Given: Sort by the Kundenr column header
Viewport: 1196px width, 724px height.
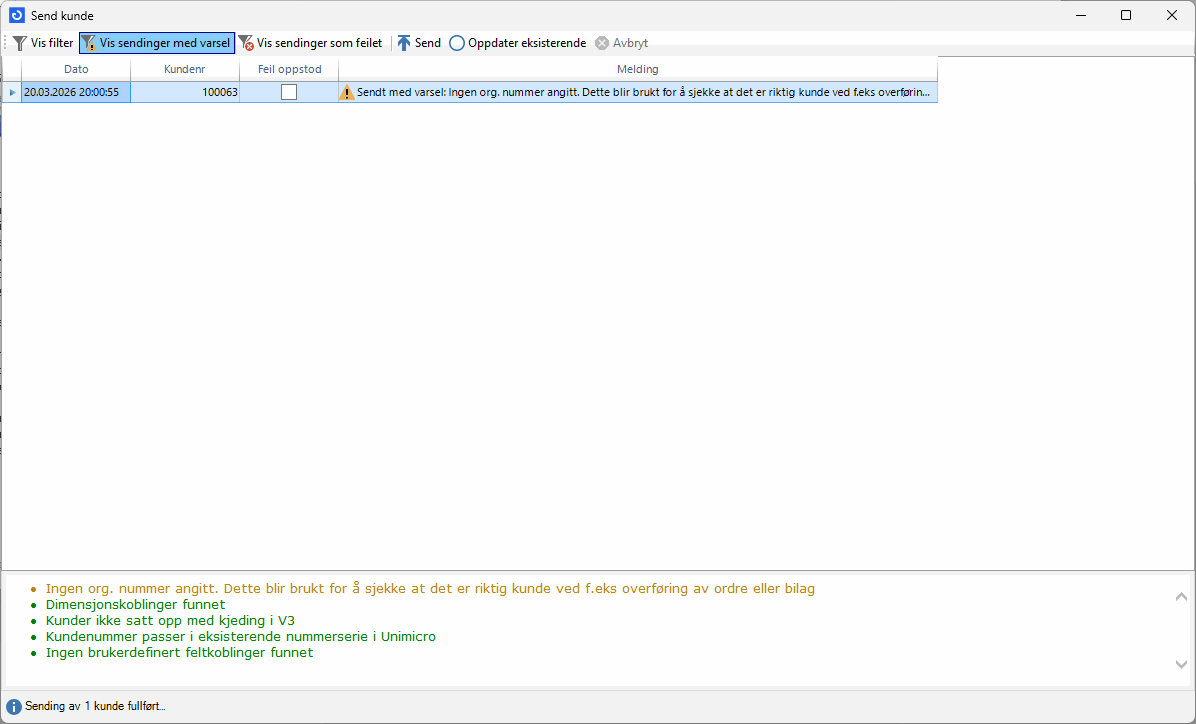Looking at the screenshot, I should 184,69.
